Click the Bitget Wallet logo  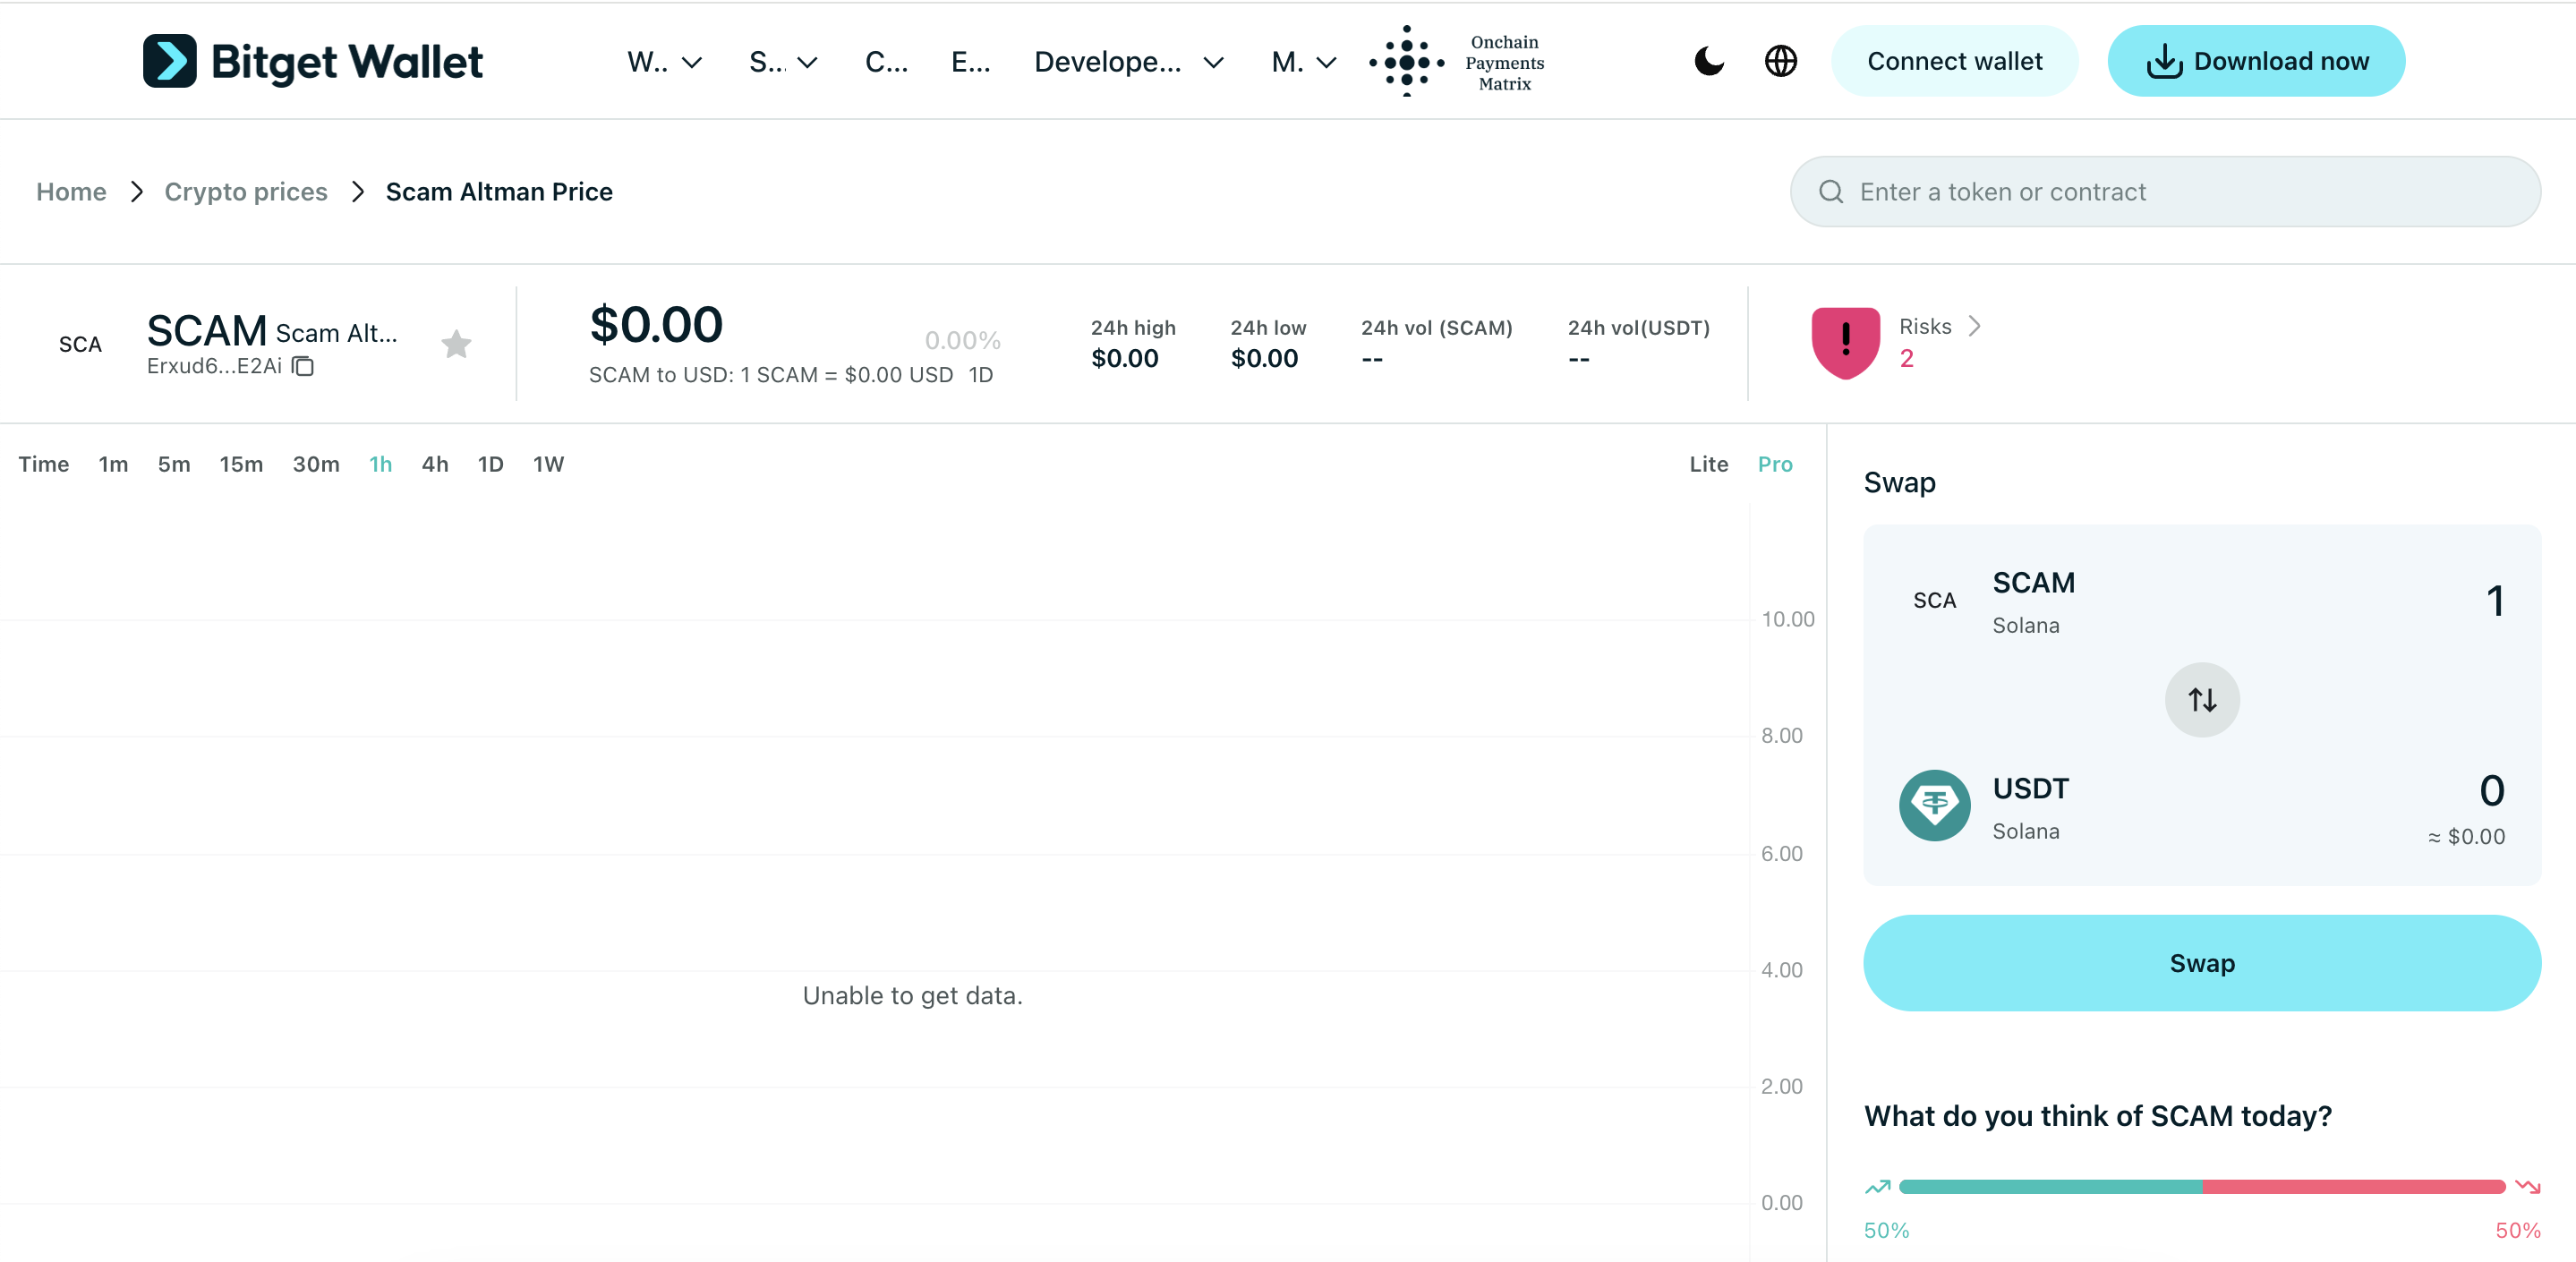[x=312, y=61]
